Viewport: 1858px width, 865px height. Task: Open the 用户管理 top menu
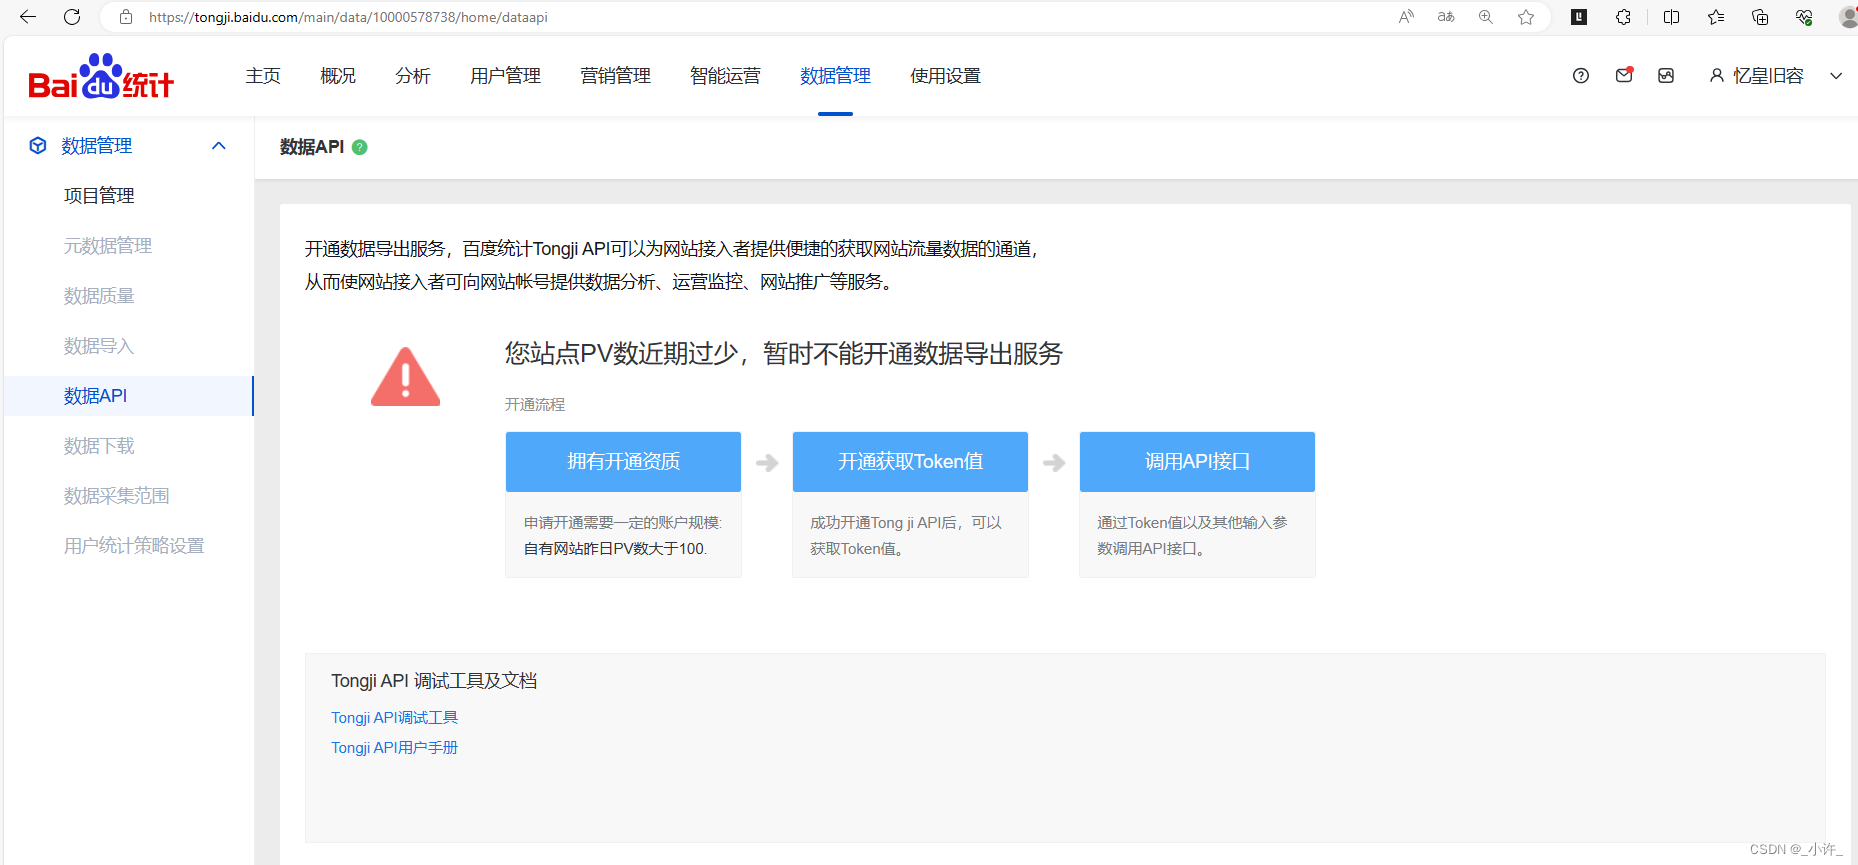tap(506, 76)
